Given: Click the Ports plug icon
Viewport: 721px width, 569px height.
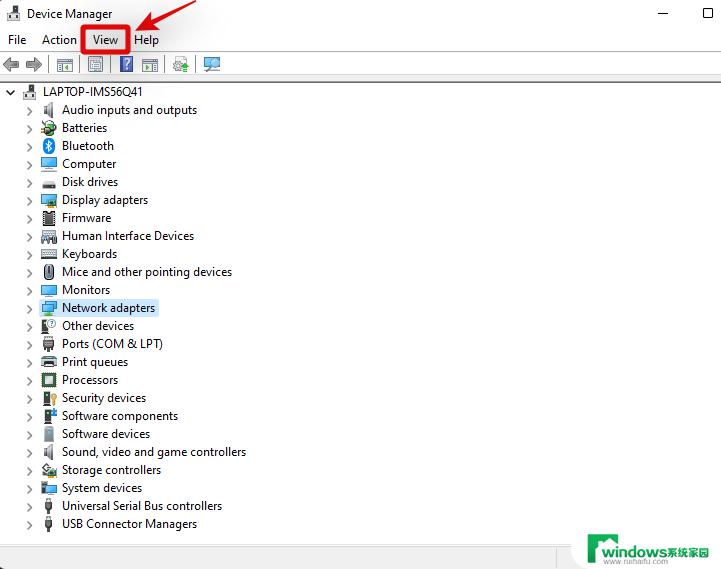Looking at the screenshot, I should [x=49, y=344].
